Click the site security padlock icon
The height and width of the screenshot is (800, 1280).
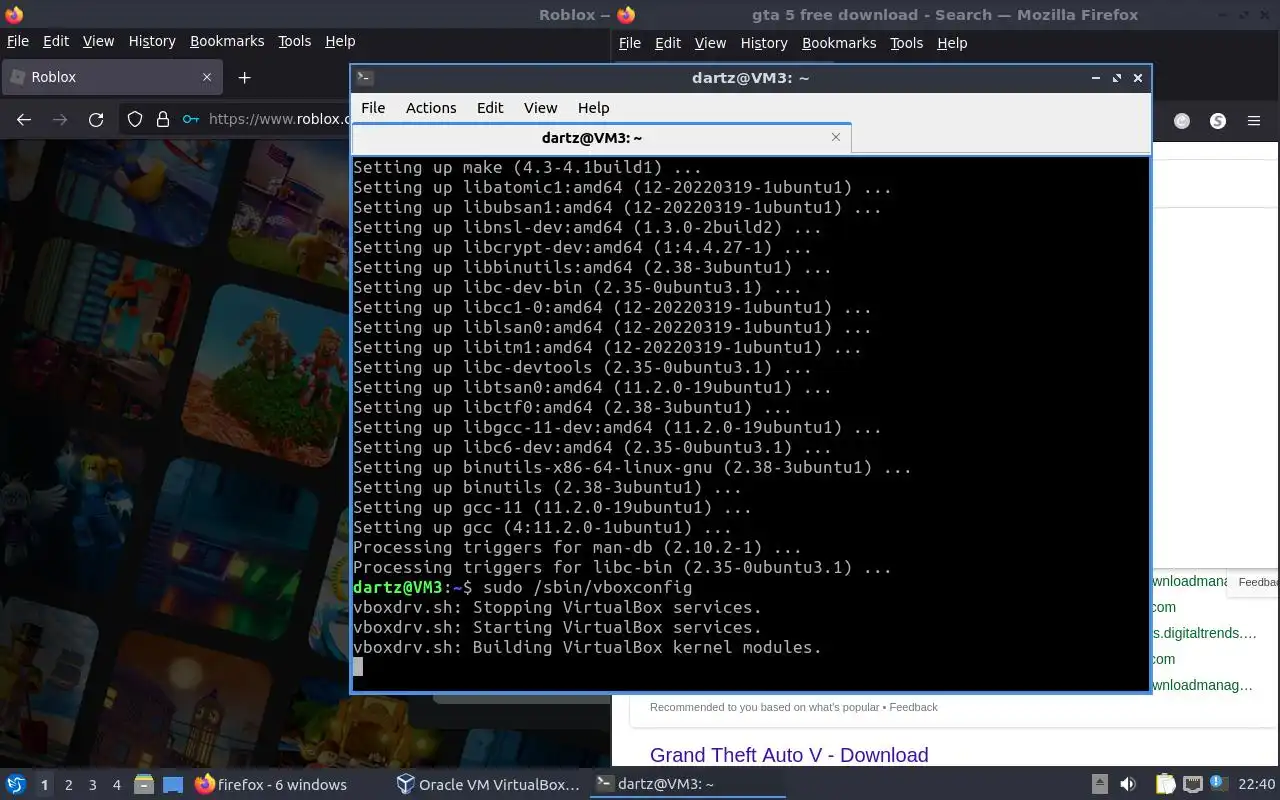coord(163,120)
